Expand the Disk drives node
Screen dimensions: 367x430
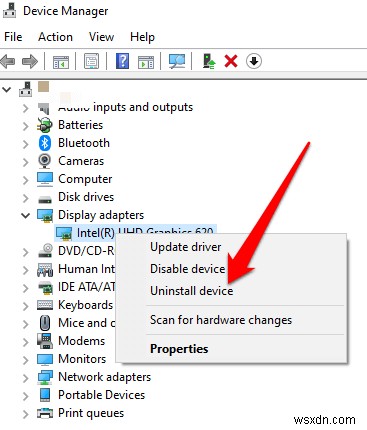[26, 198]
